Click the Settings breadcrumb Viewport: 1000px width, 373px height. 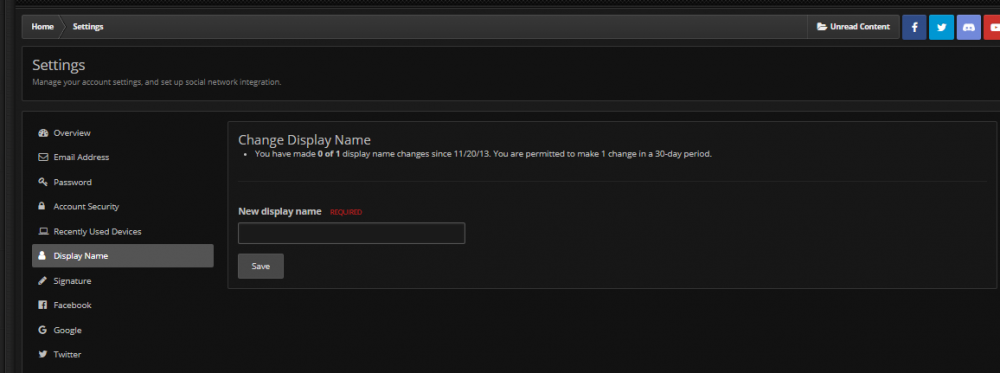pos(88,27)
